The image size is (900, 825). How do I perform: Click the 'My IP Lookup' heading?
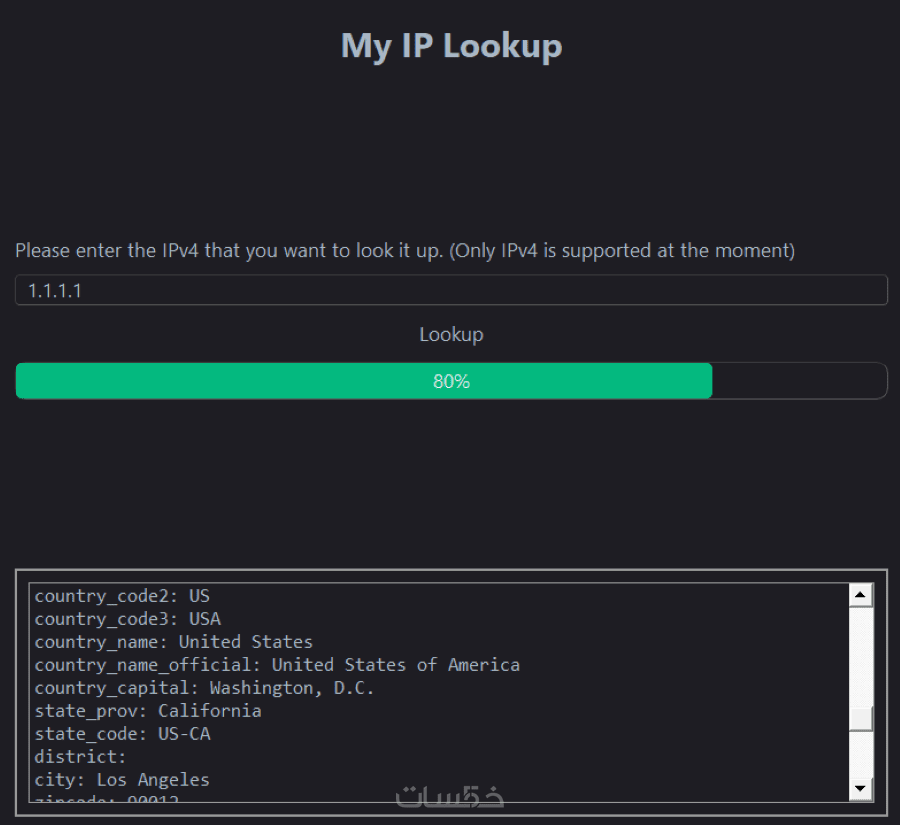point(451,46)
